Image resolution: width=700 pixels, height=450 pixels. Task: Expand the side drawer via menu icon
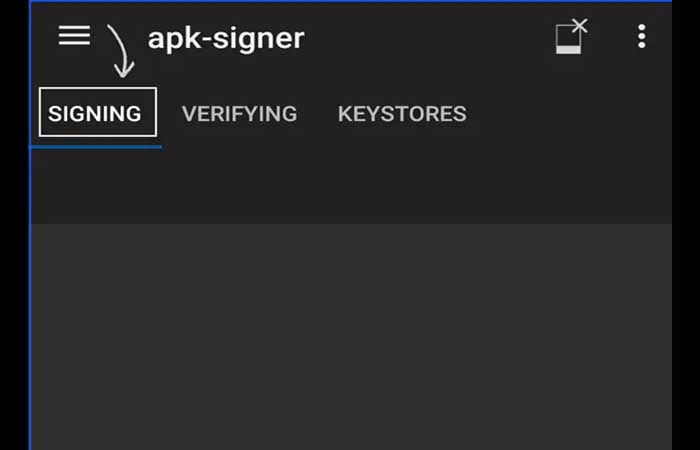point(74,36)
